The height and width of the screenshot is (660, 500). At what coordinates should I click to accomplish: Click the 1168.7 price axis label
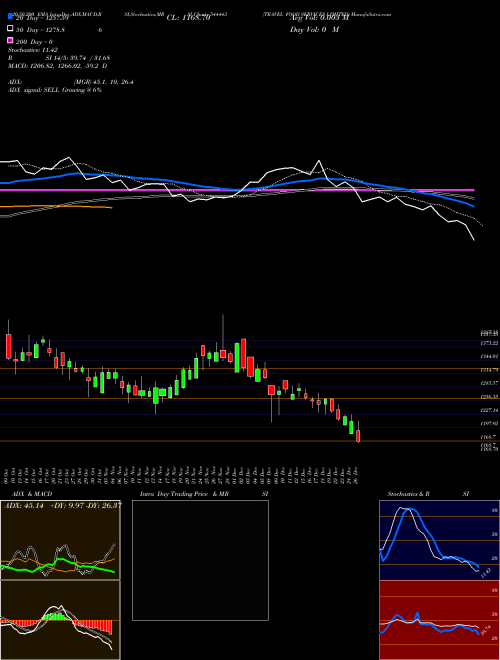(x=489, y=437)
